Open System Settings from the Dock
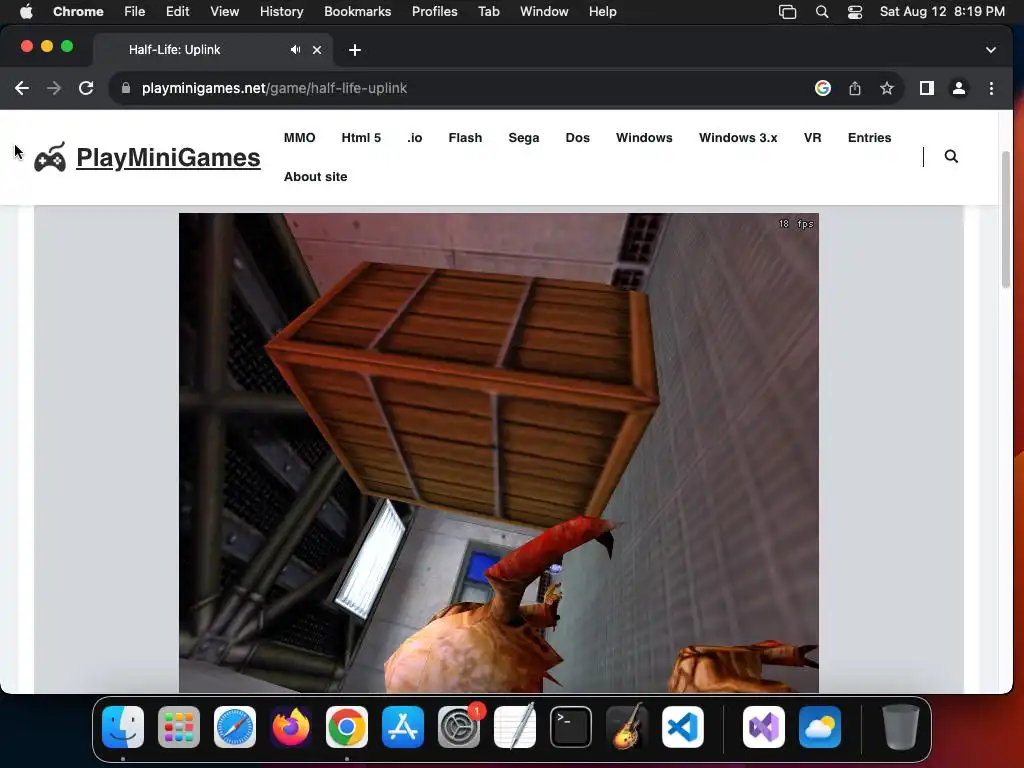 click(x=459, y=727)
